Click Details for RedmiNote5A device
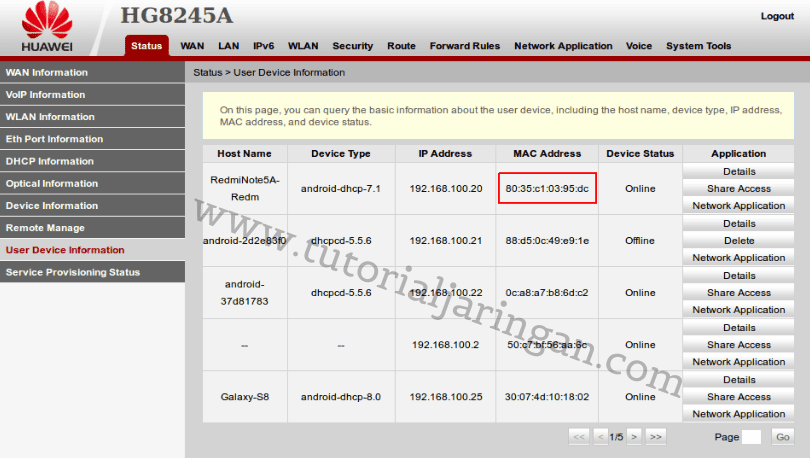 [739, 171]
